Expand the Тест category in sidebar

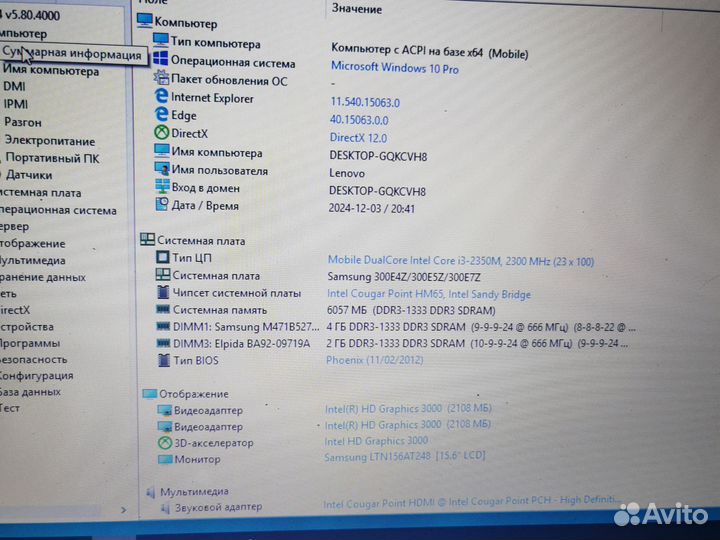[x=10, y=408]
